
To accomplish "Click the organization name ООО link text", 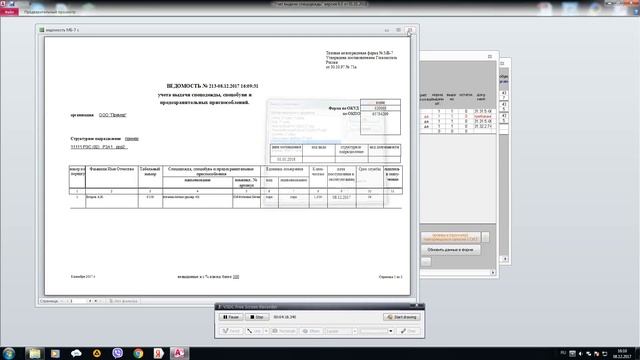I will pos(113,115).
